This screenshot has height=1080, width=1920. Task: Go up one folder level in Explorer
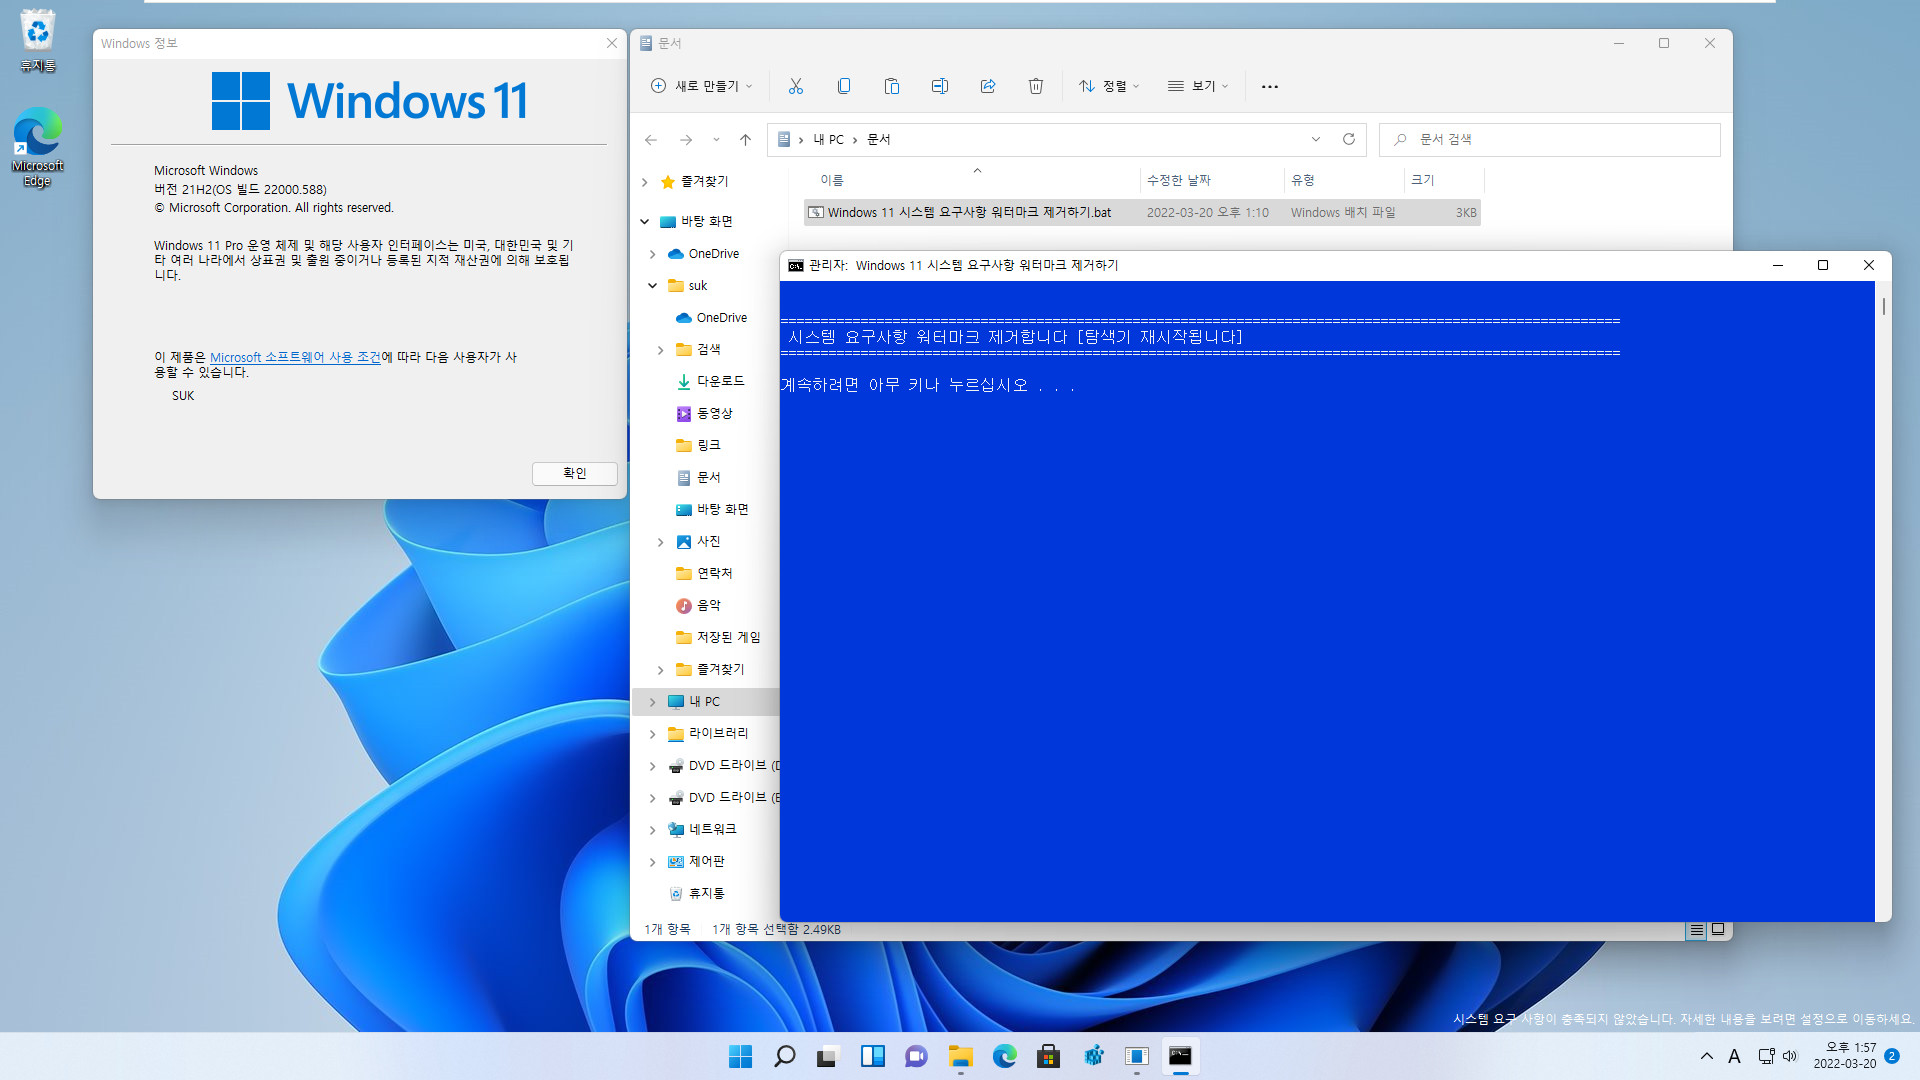[745, 140]
